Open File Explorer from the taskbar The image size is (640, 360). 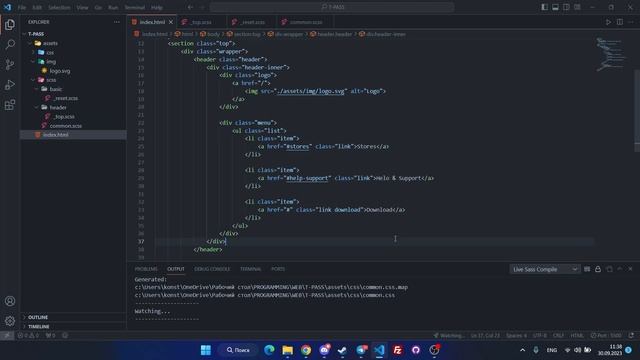pos(287,350)
